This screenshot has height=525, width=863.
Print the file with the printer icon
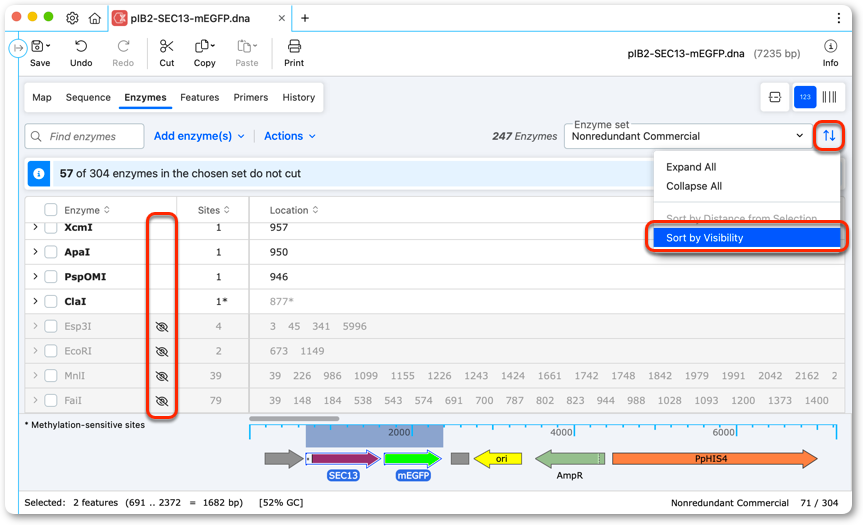294,46
